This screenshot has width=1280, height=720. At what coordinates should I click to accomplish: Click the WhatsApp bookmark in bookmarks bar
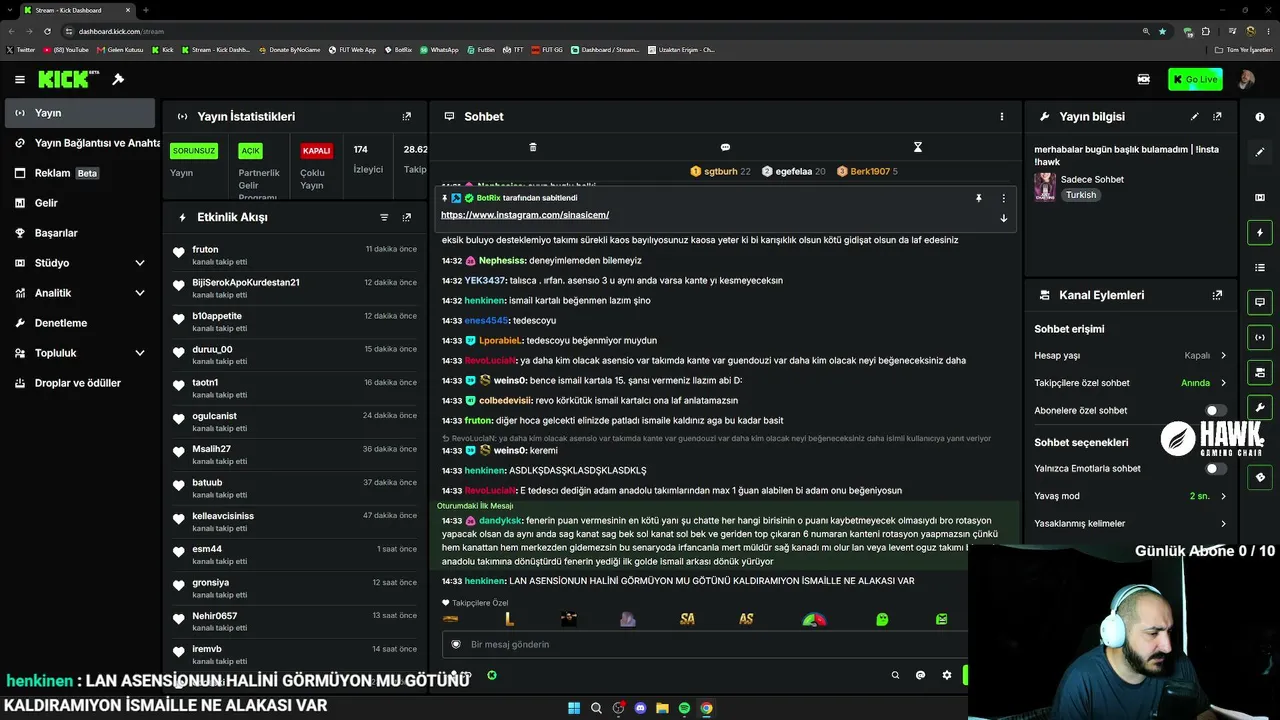coord(439,50)
